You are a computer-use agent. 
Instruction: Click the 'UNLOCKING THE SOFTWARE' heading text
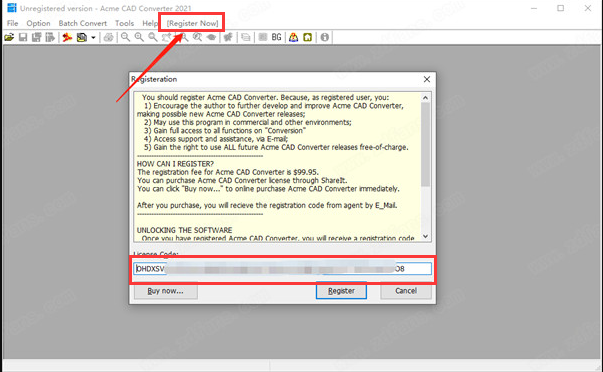click(185, 230)
